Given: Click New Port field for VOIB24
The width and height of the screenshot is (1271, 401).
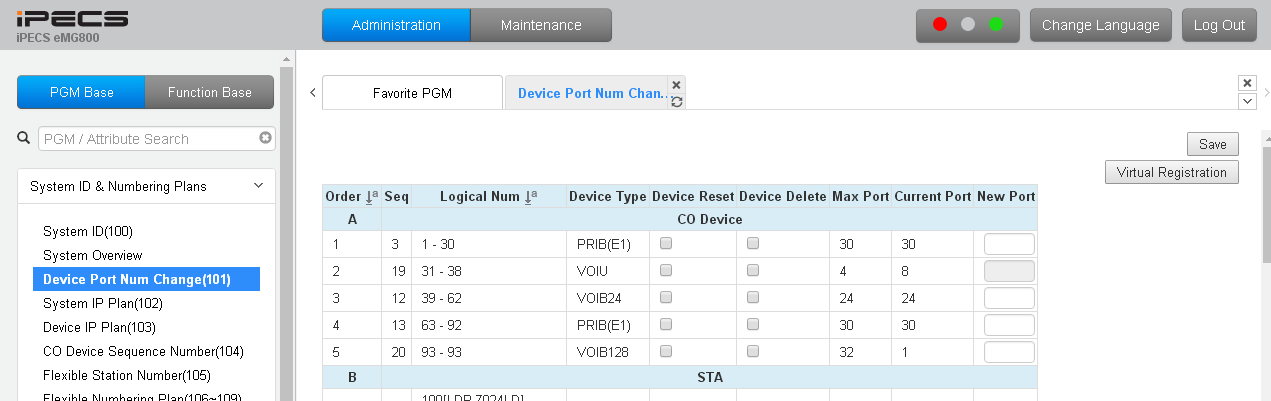Looking at the screenshot, I should tap(1009, 298).
